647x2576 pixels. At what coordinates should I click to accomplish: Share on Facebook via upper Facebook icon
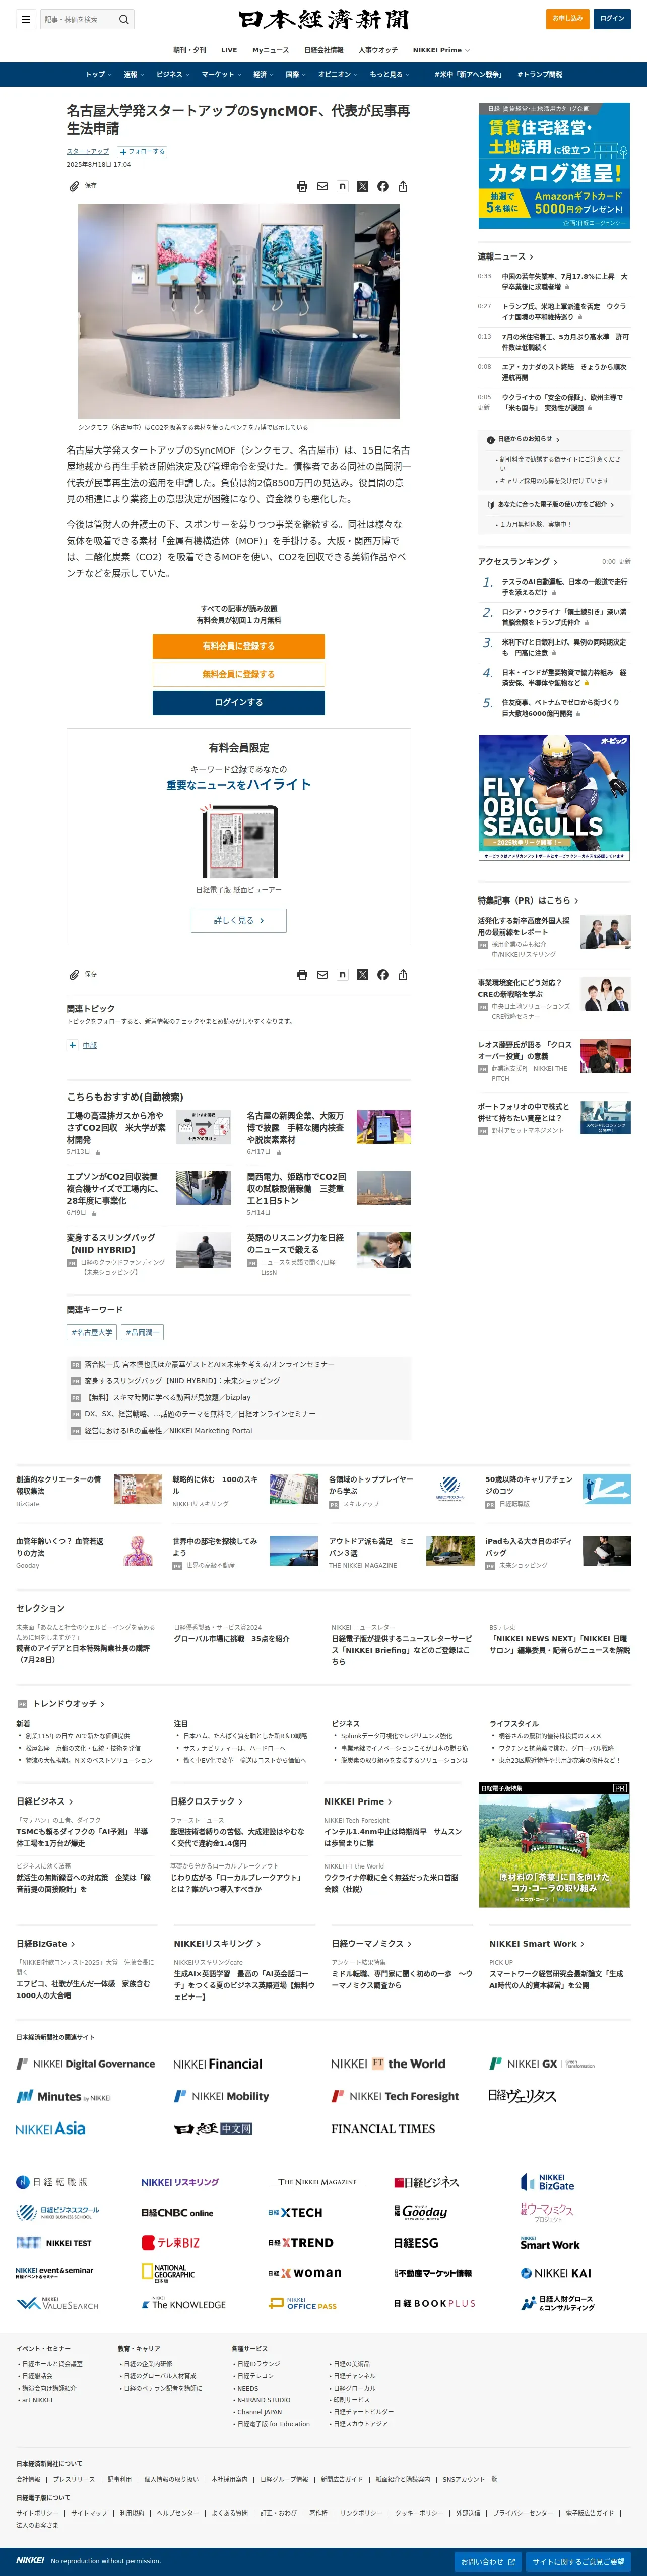[383, 187]
